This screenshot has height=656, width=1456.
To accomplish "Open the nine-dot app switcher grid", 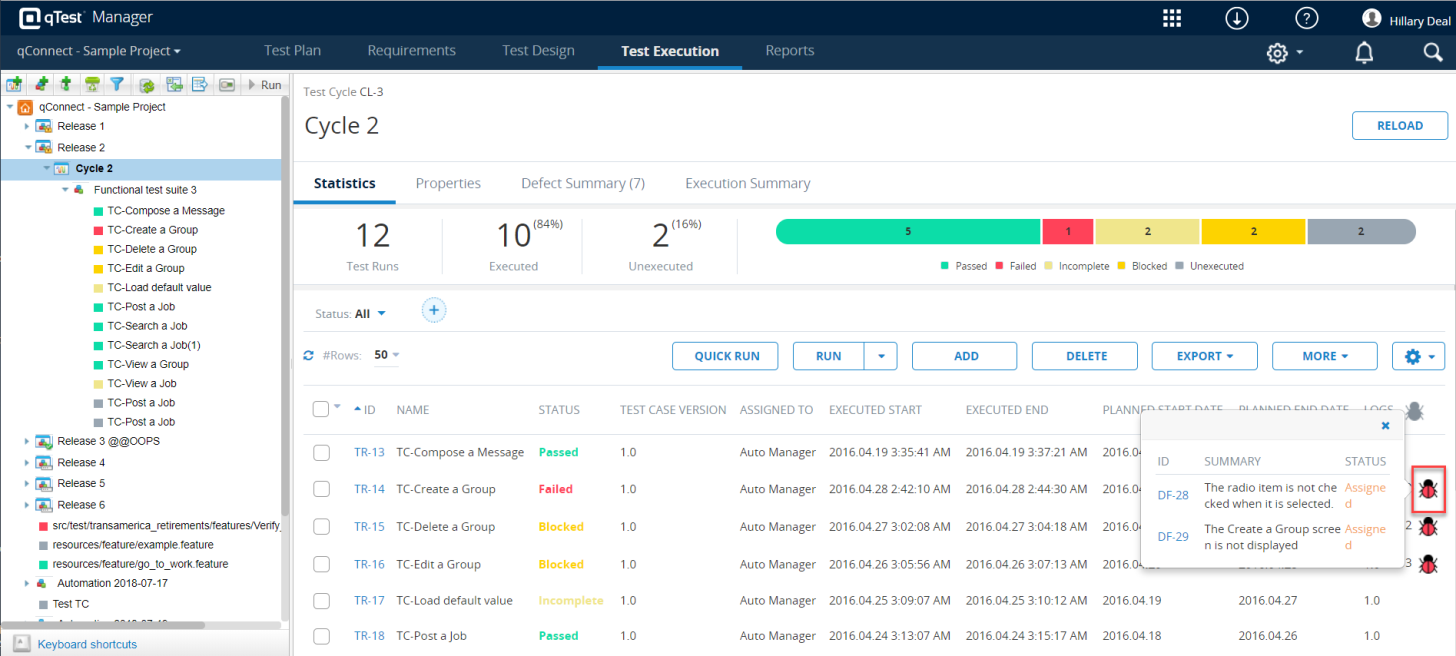I will tap(1172, 19).
